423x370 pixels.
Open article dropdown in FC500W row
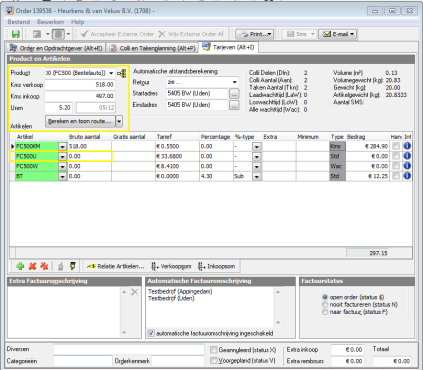[62, 166]
